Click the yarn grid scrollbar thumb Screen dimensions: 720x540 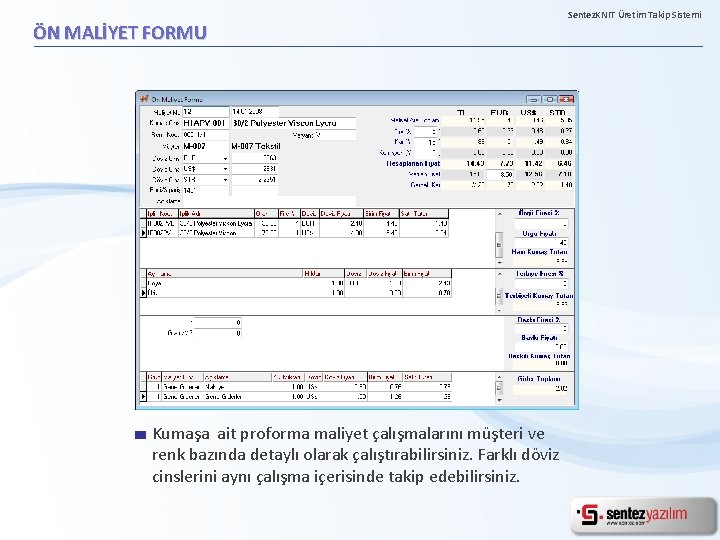499,244
